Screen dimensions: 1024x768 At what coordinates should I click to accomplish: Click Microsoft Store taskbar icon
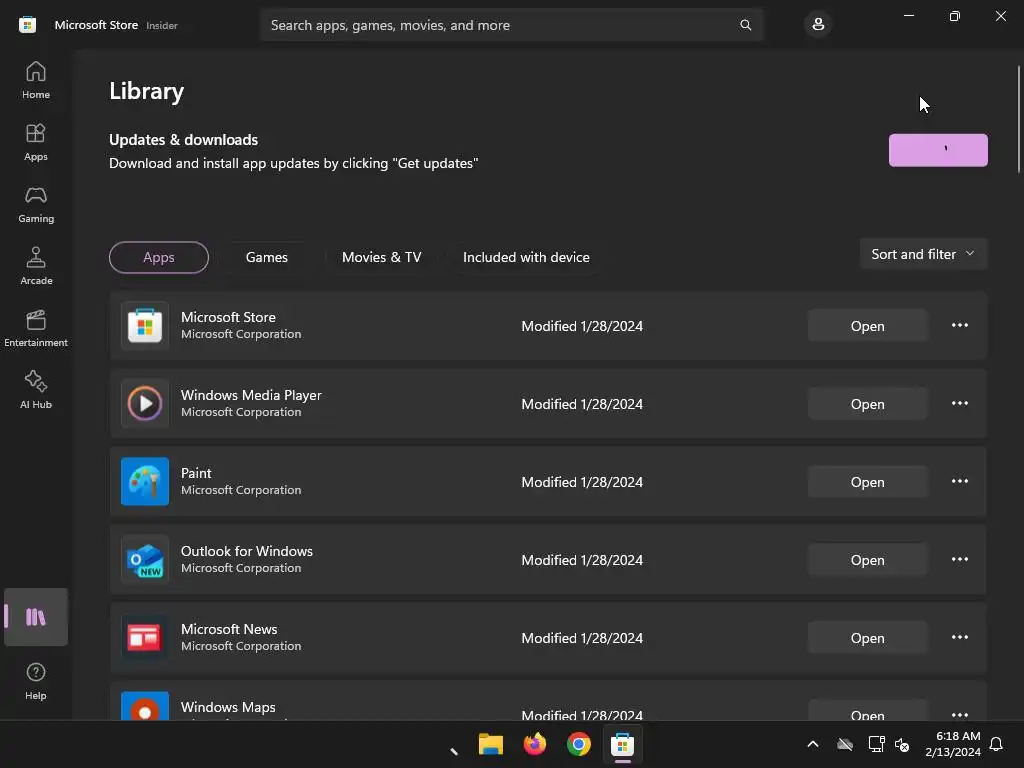tap(622, 744)
